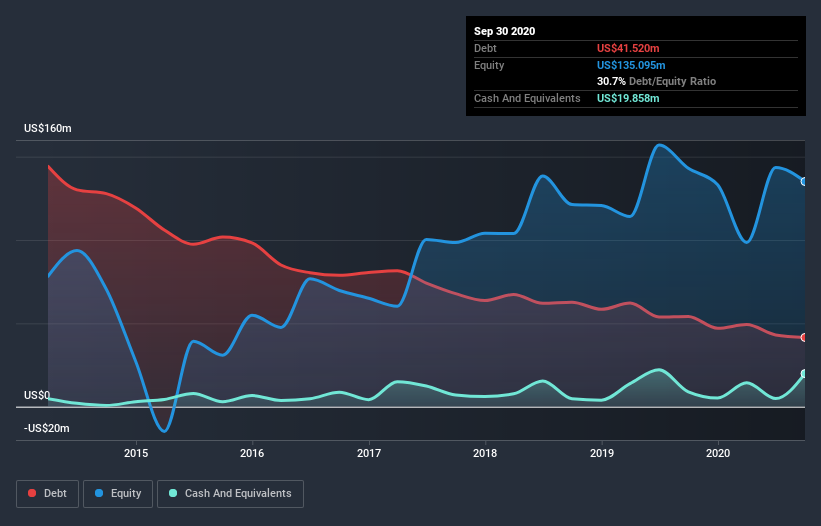Click the 30.7% Debt/Equity Ratio text
The width and height of the screenshot is (821, 526).
pyautogui.click(x=657, y=81)
